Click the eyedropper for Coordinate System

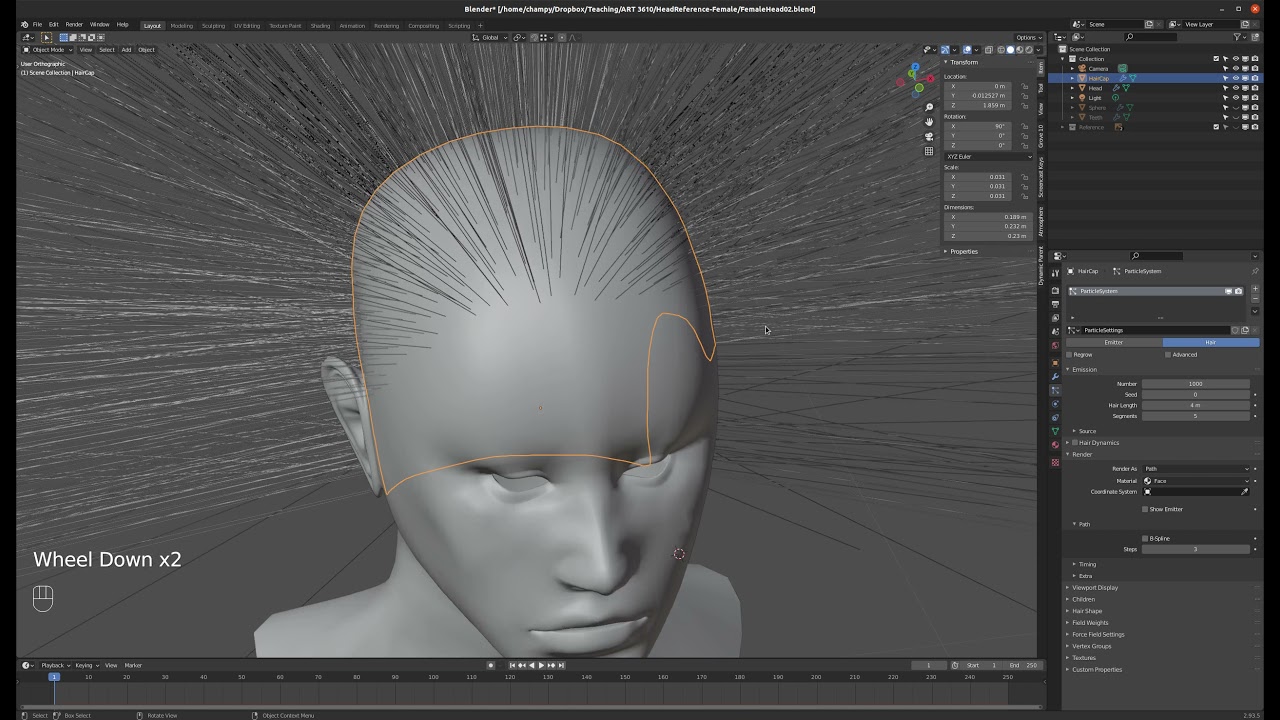click(1245, 491)
